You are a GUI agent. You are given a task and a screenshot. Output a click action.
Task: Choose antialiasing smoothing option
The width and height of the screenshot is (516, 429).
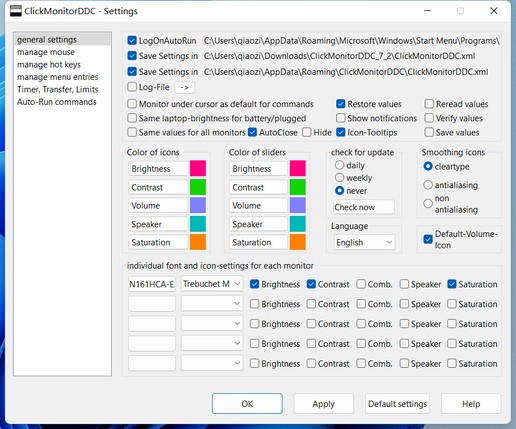tap(428, 185)
